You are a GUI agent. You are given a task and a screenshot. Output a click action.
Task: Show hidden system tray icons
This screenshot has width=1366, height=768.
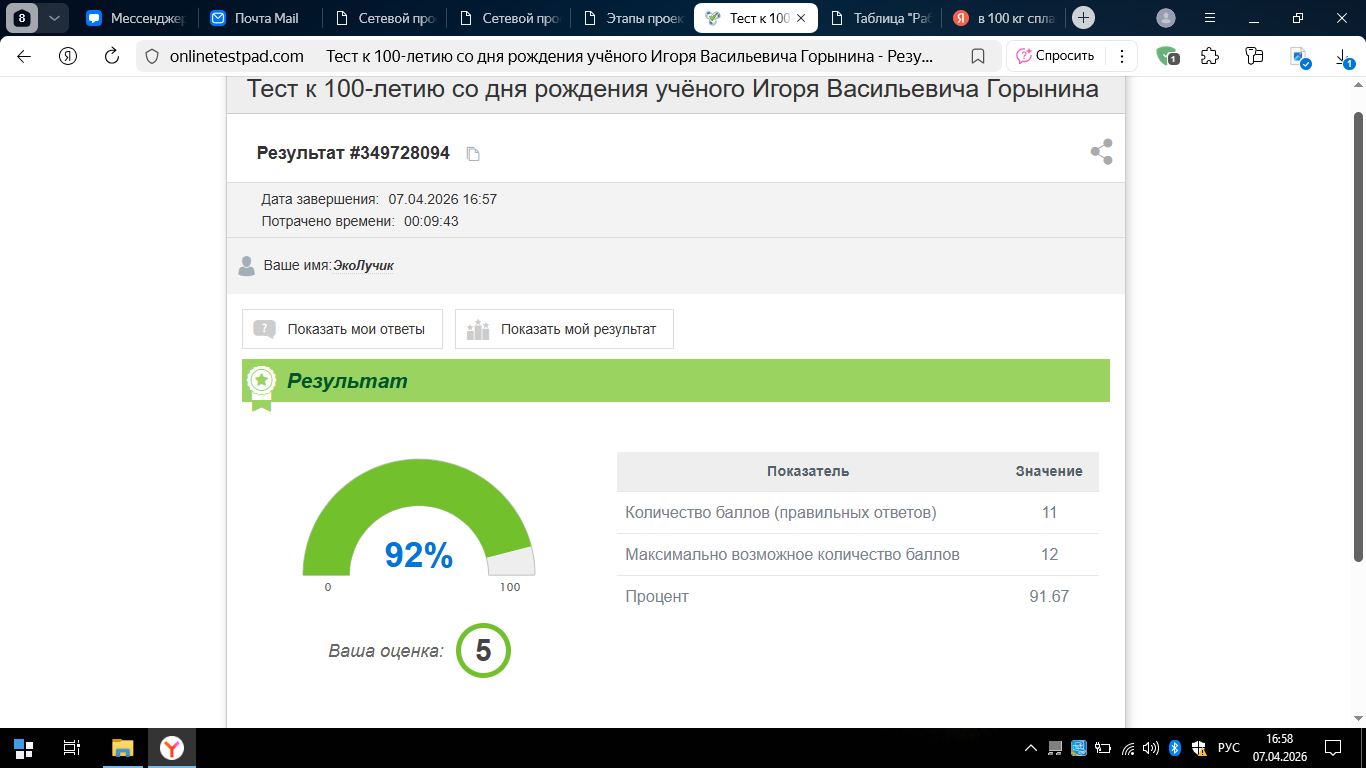click(x=1031, y=748)
